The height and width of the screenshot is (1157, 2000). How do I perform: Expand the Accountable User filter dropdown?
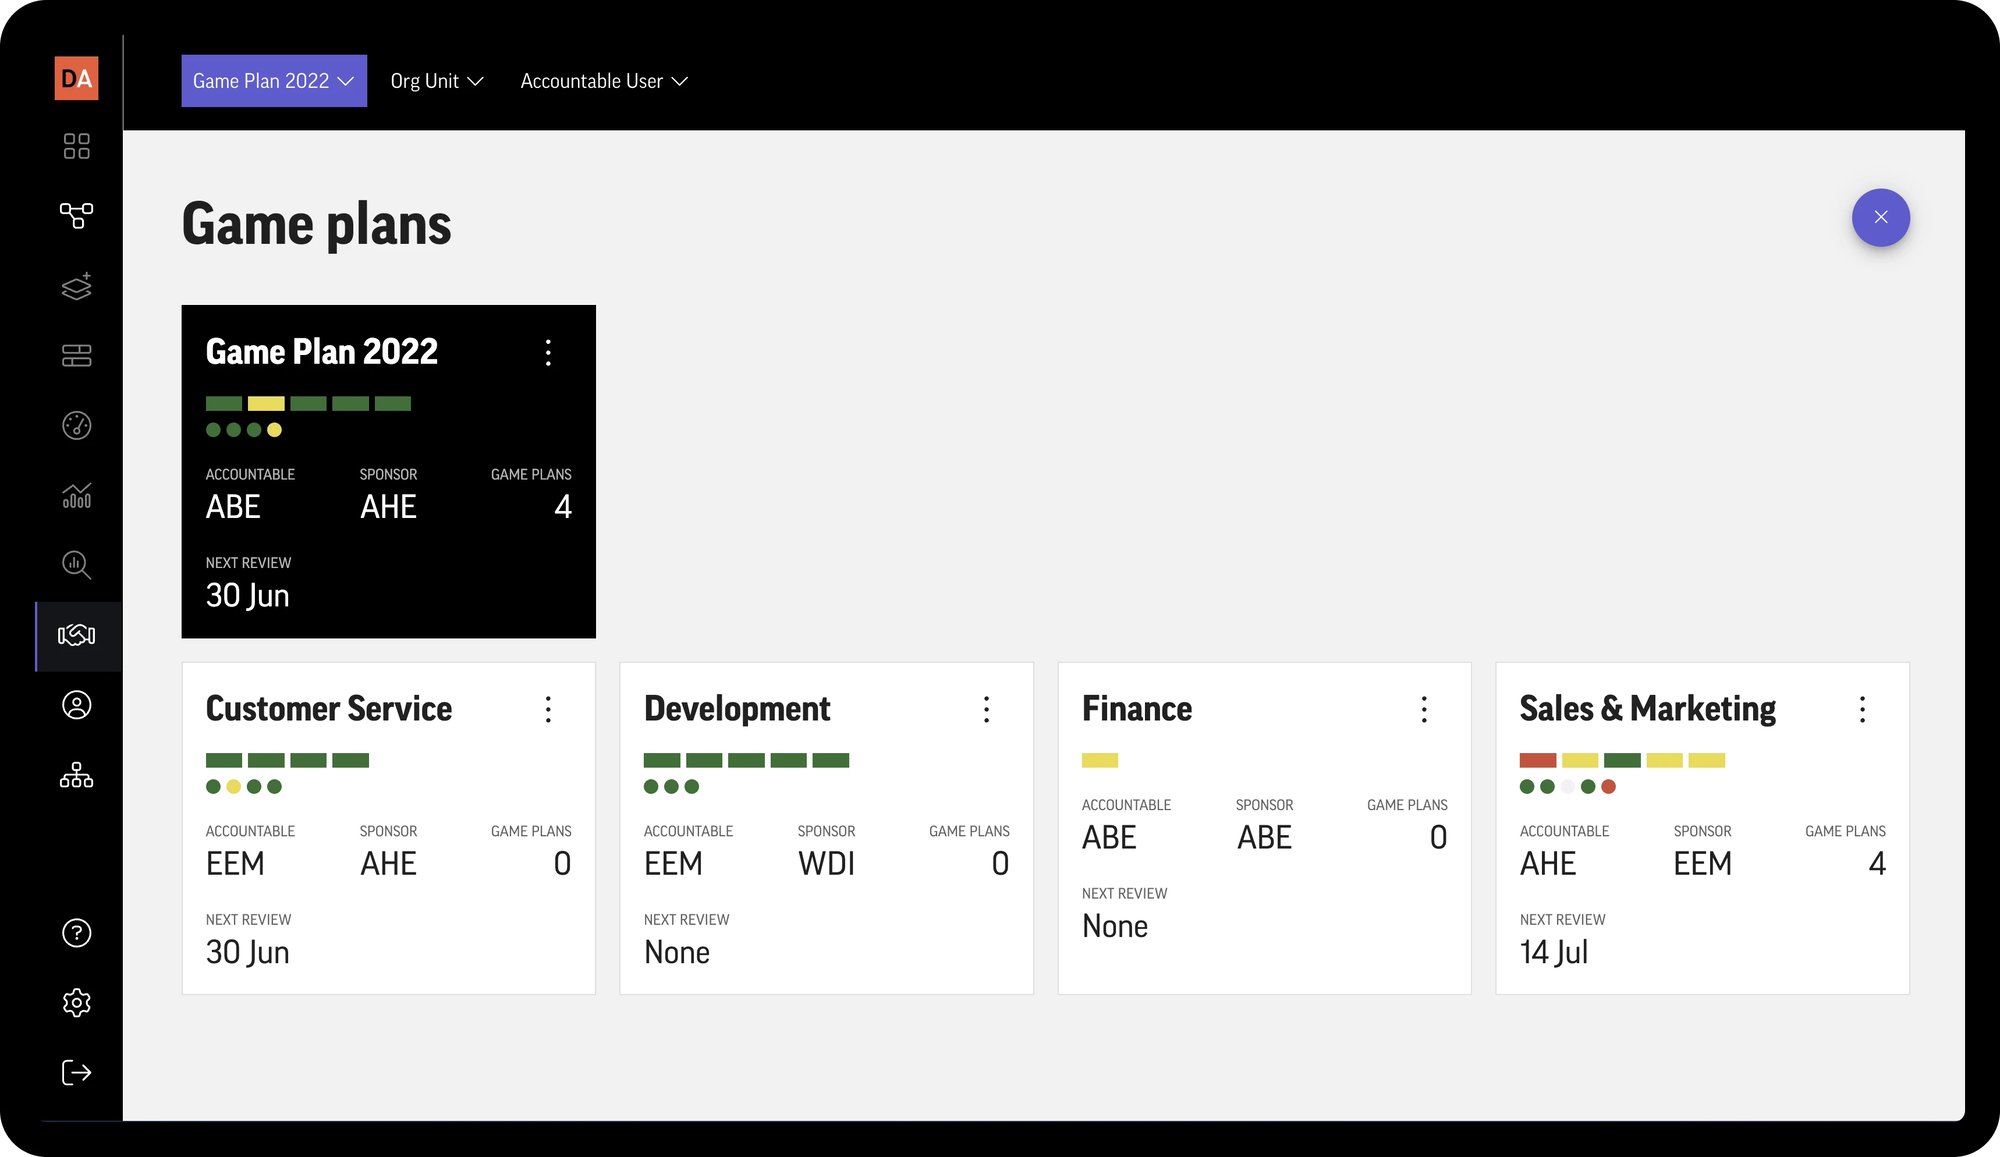click(605, 80)
